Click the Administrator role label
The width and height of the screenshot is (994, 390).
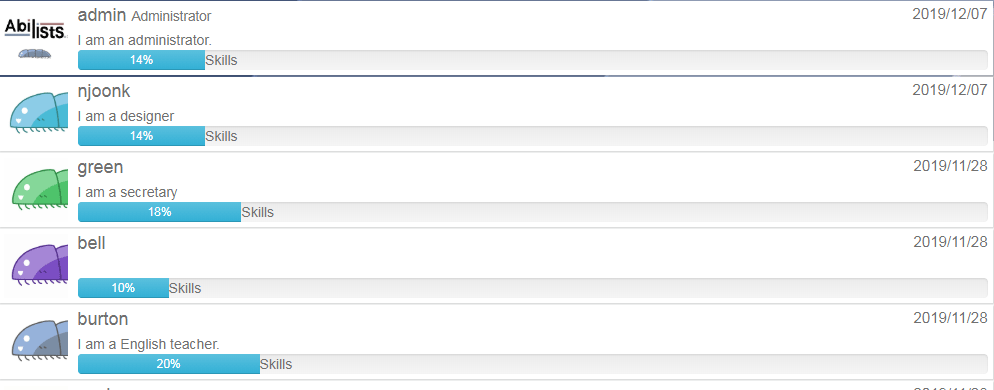(171, 16)
